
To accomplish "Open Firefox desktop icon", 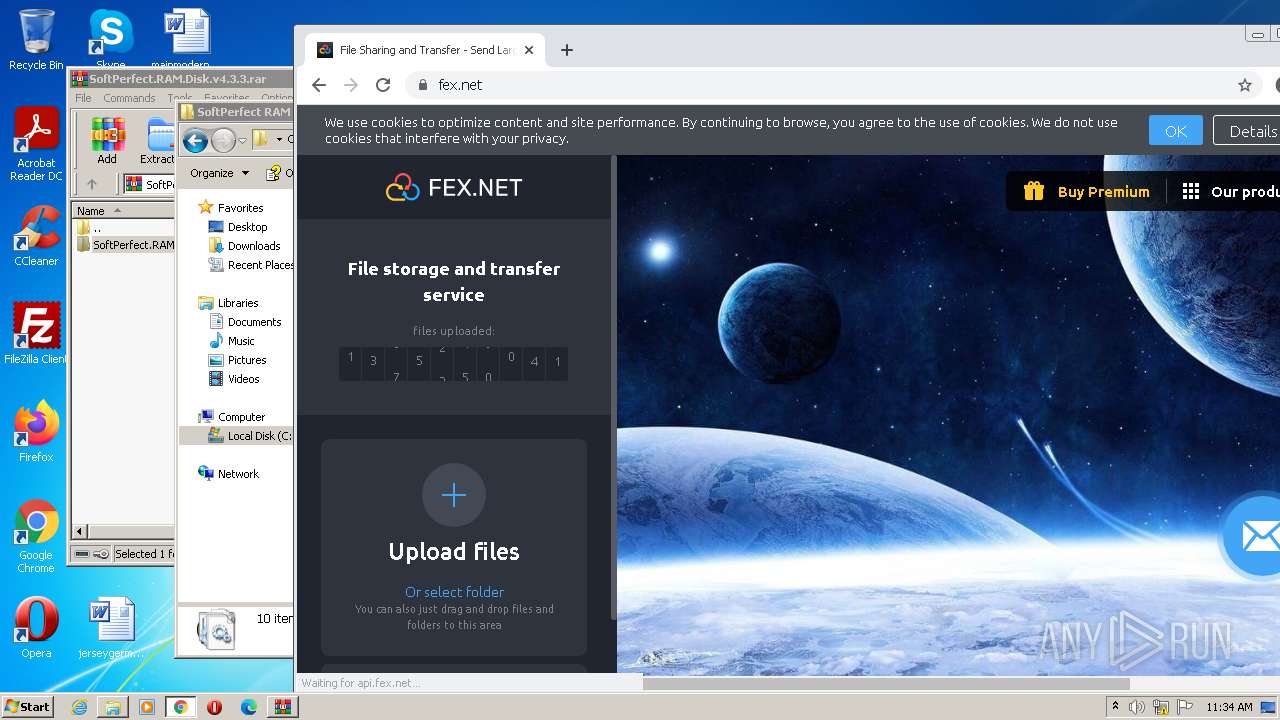I will [36, 432].
